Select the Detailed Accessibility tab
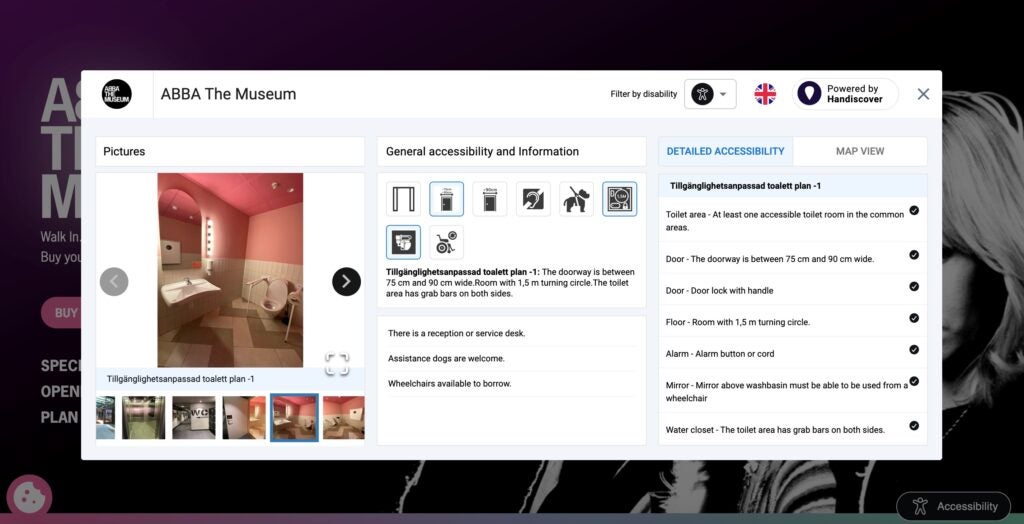The width and height of the screenshot is (1024, 524). [725, 151]
